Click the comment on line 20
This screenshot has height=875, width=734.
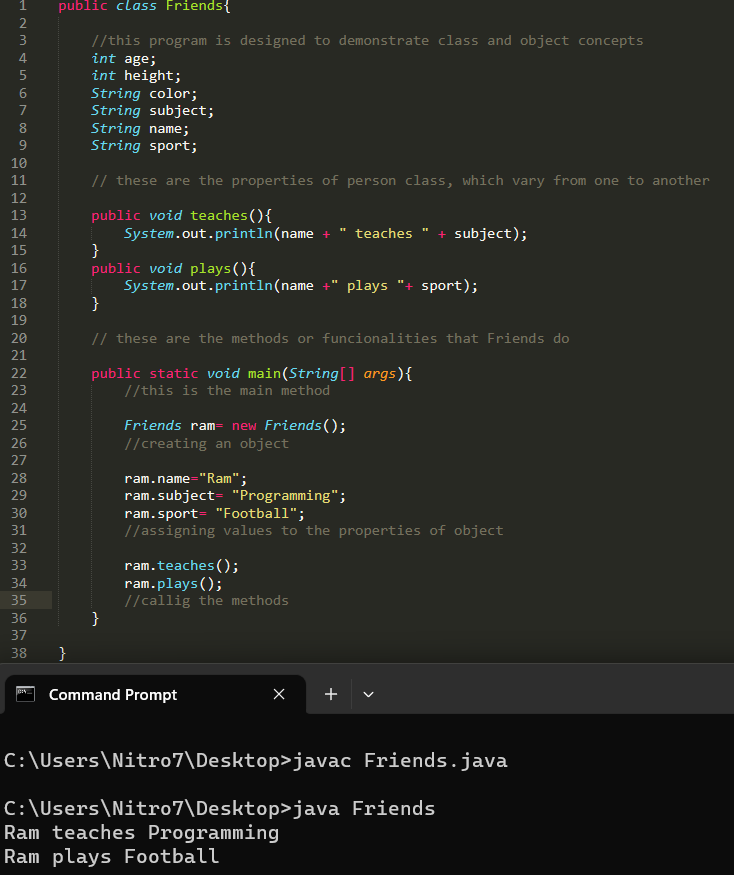(x=330, y=339)
